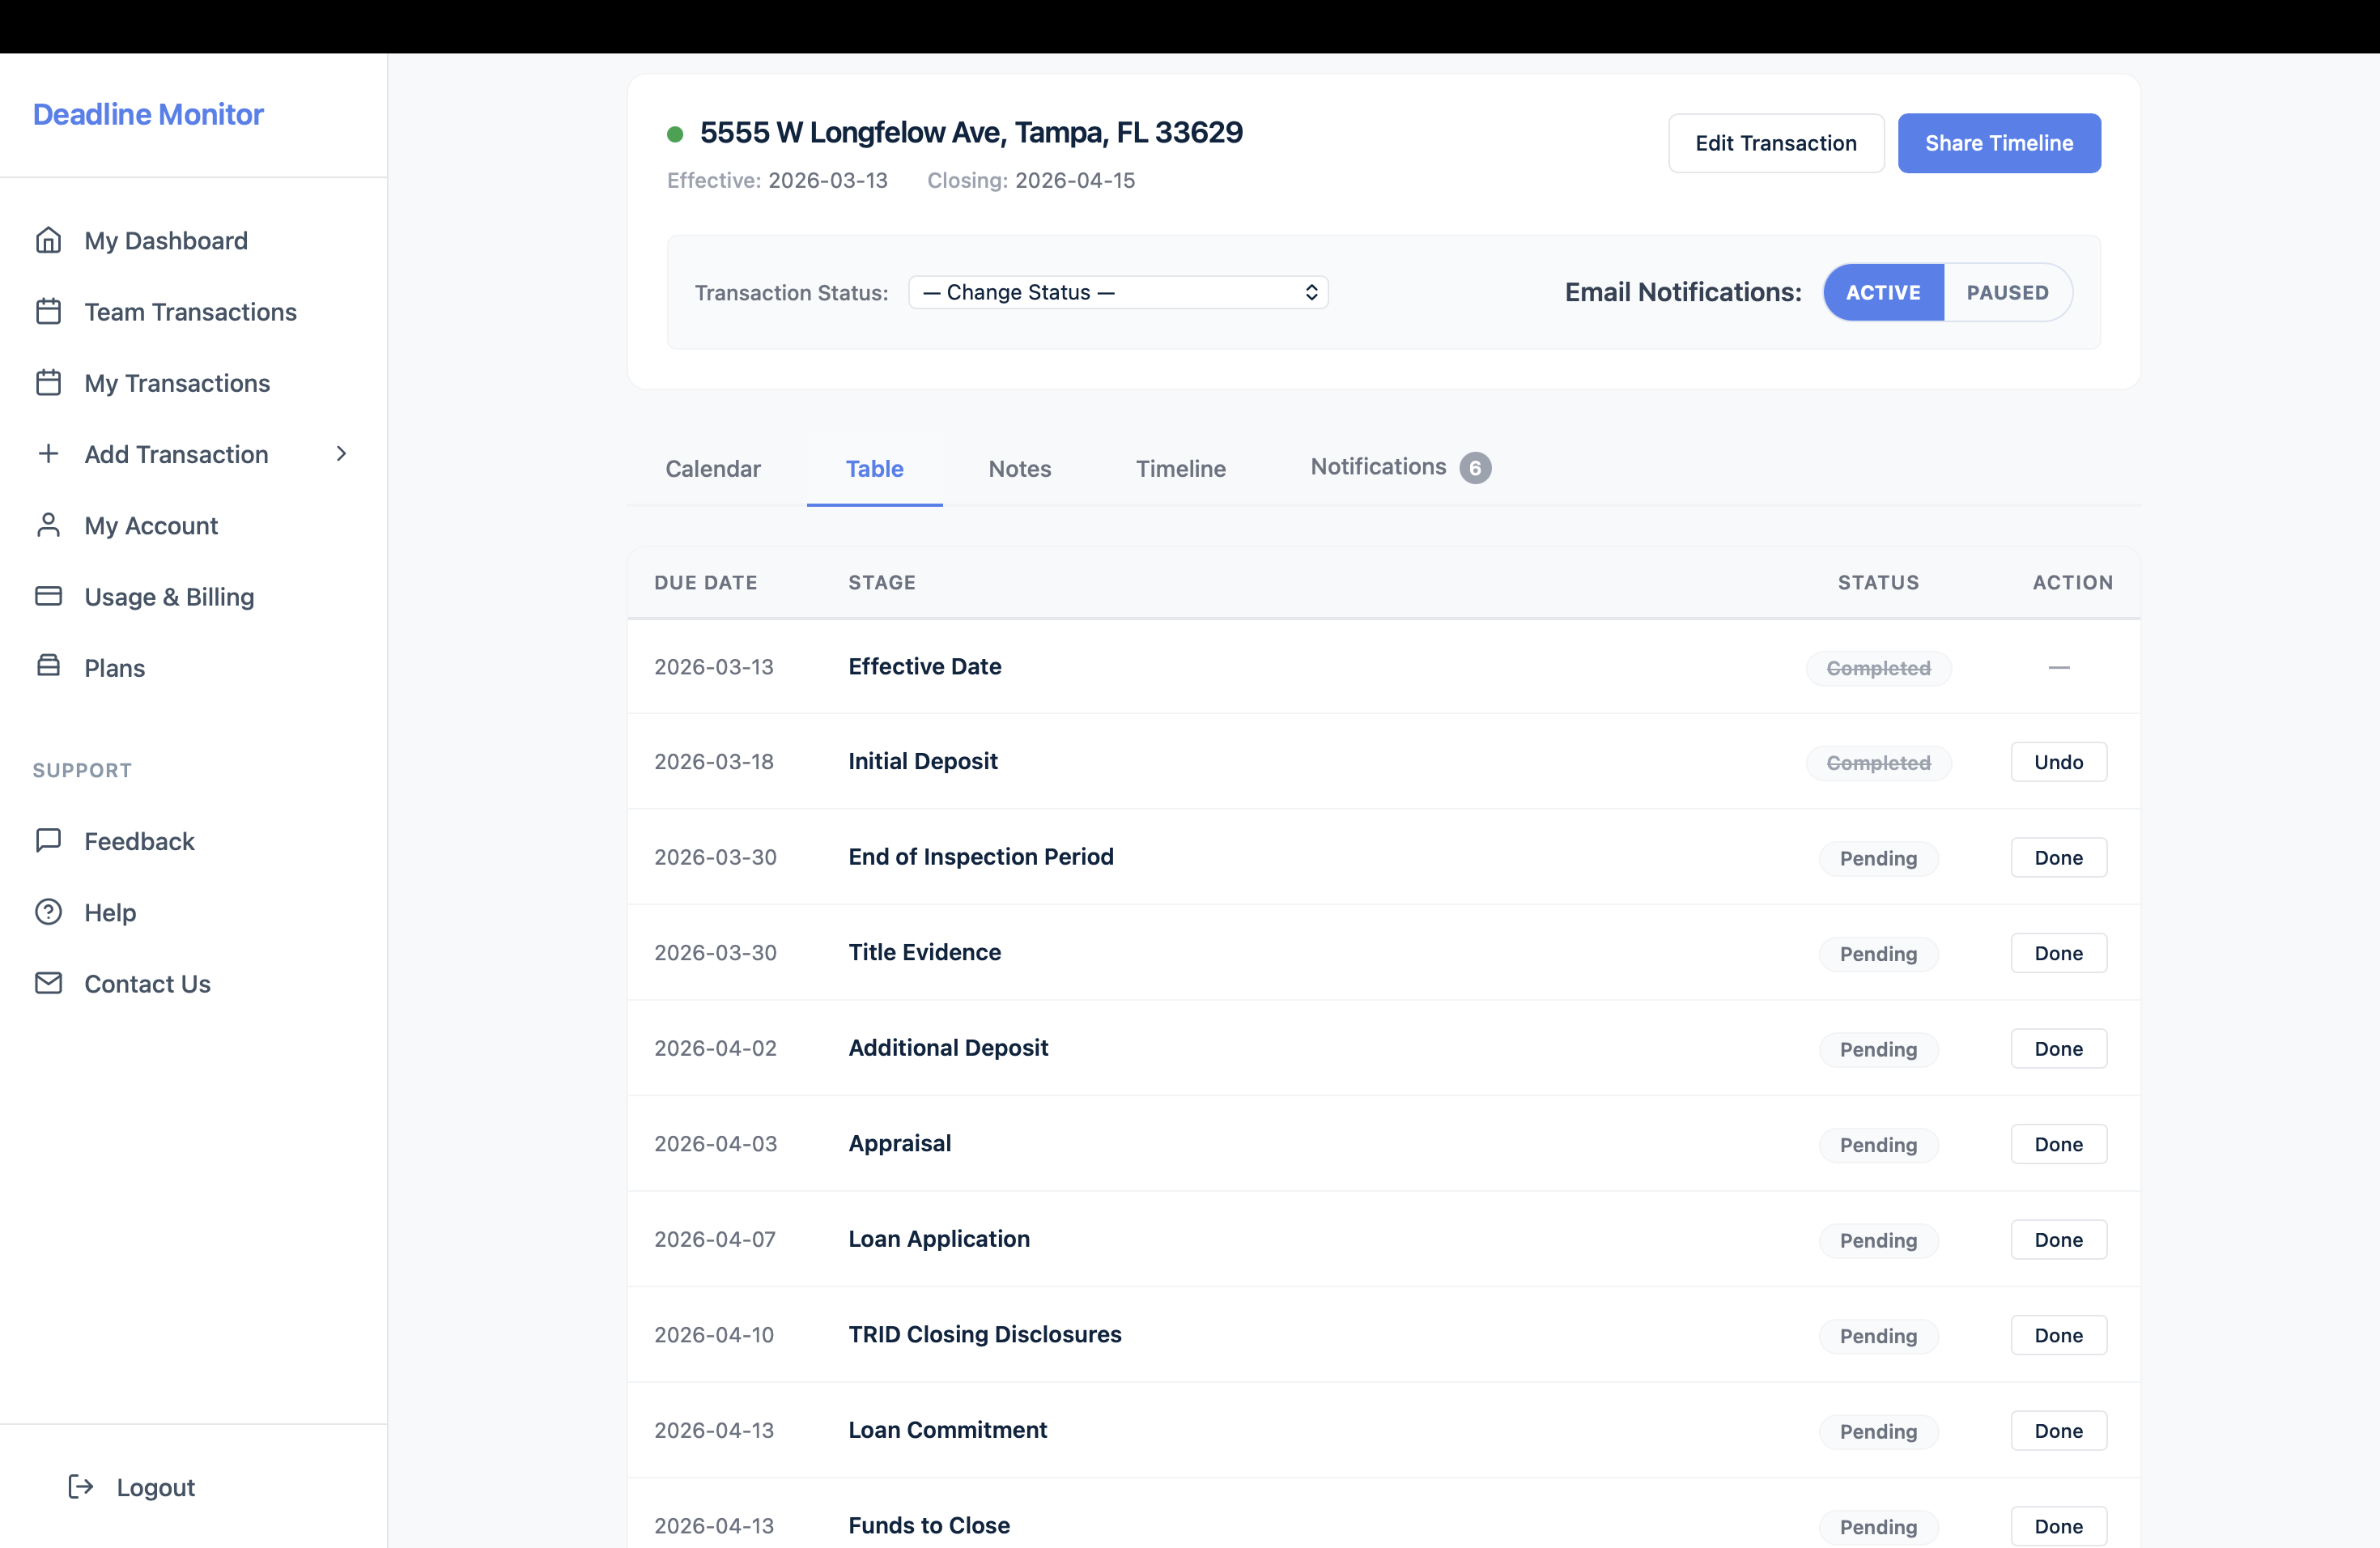Click the DUE DATE column header
This screenshot has height=1548, width=2380.
click(705, 582)
